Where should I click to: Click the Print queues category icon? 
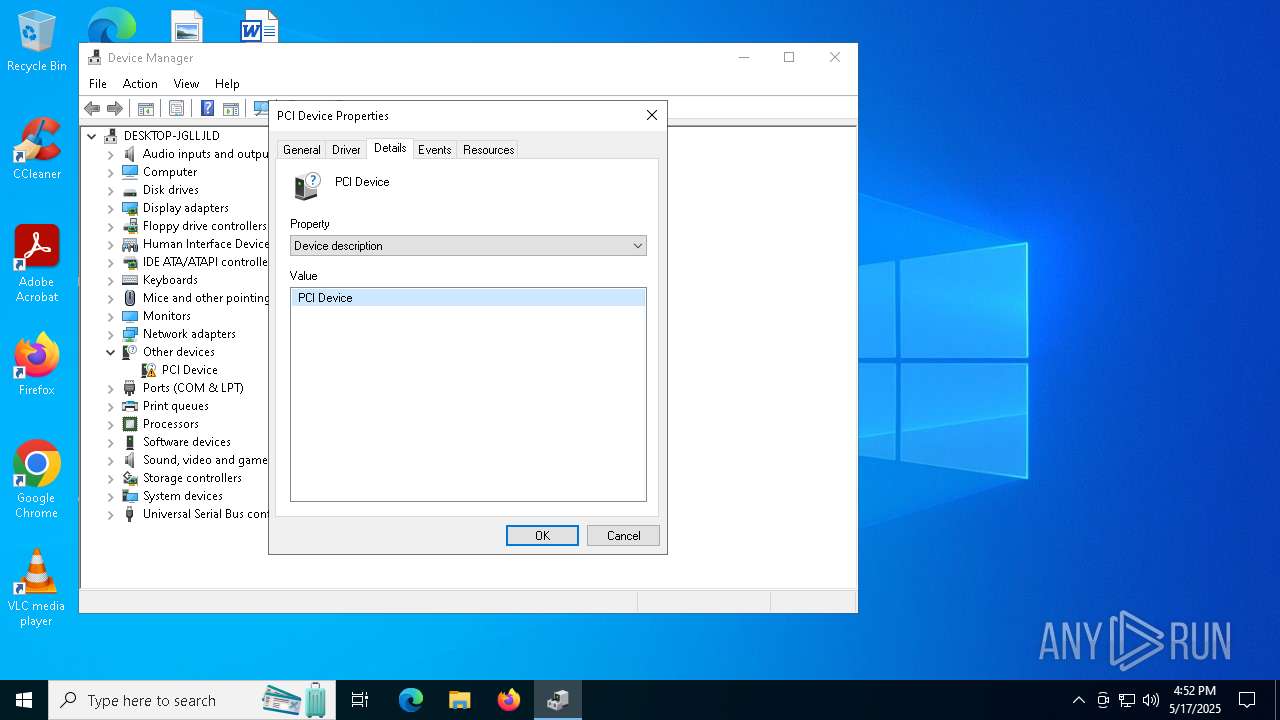point(130,406)
